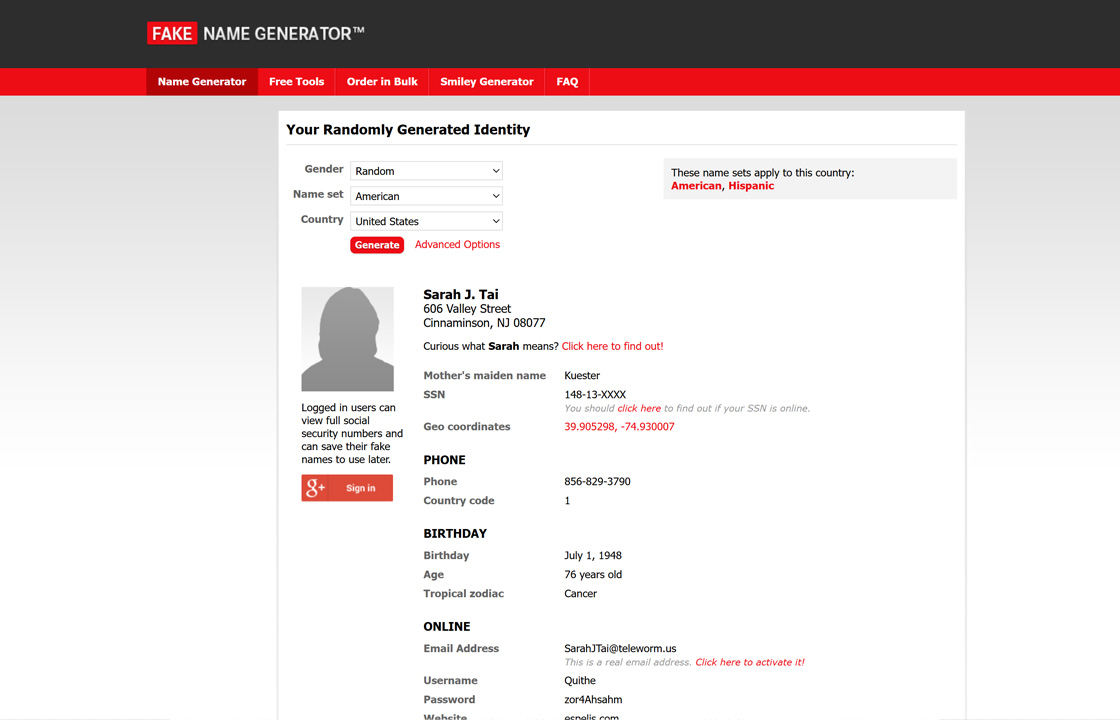Screen dimensions: 1120x720
Task: Expand the Name set dropdown
Action: click(x=426, y=196)
